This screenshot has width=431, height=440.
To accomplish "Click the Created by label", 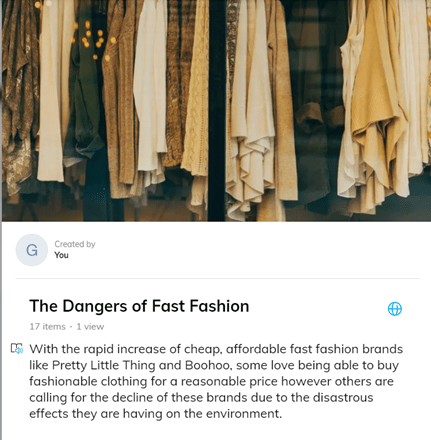I will [75, 244].
